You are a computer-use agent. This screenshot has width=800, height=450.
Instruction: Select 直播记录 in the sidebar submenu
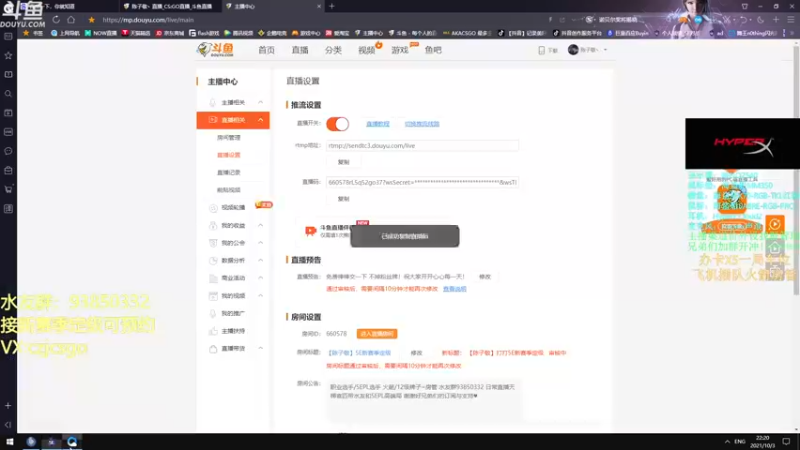tap(229, 172)
